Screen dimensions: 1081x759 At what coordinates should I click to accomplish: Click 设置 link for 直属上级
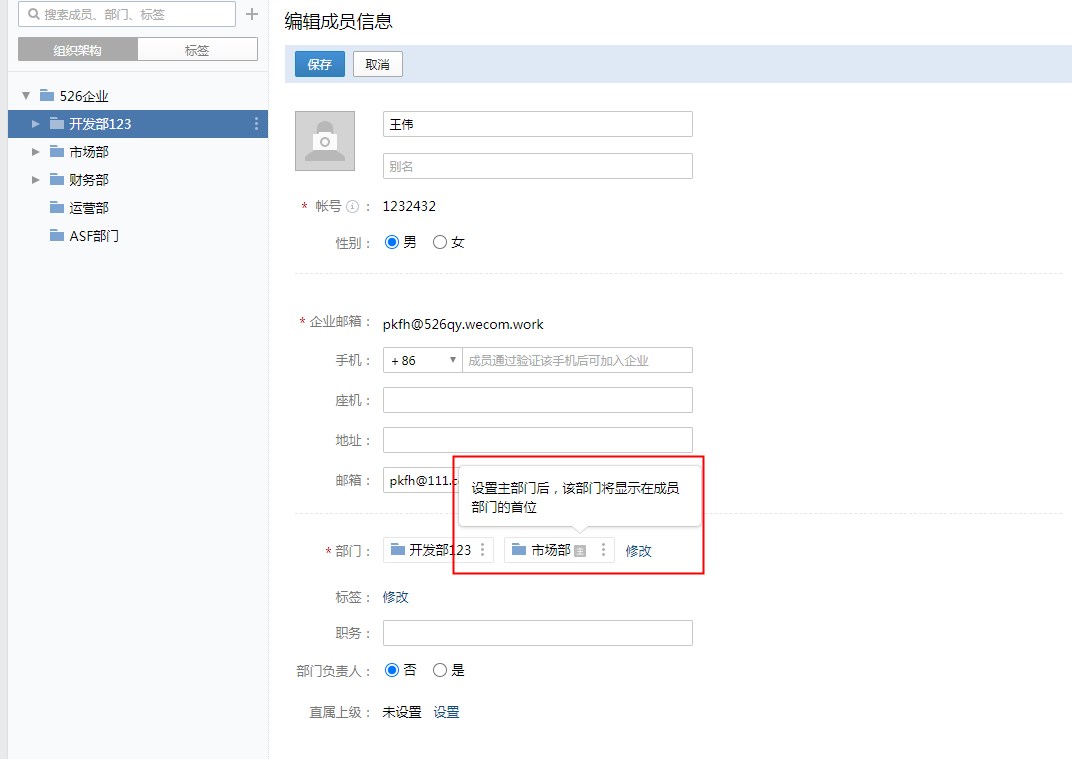point(446,712)
